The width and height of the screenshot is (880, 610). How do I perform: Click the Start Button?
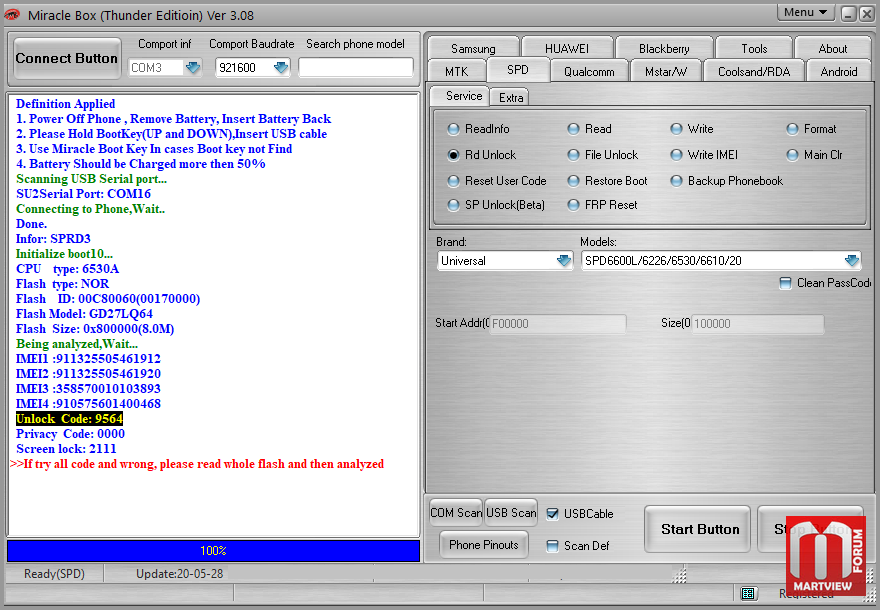pos(698,529)
